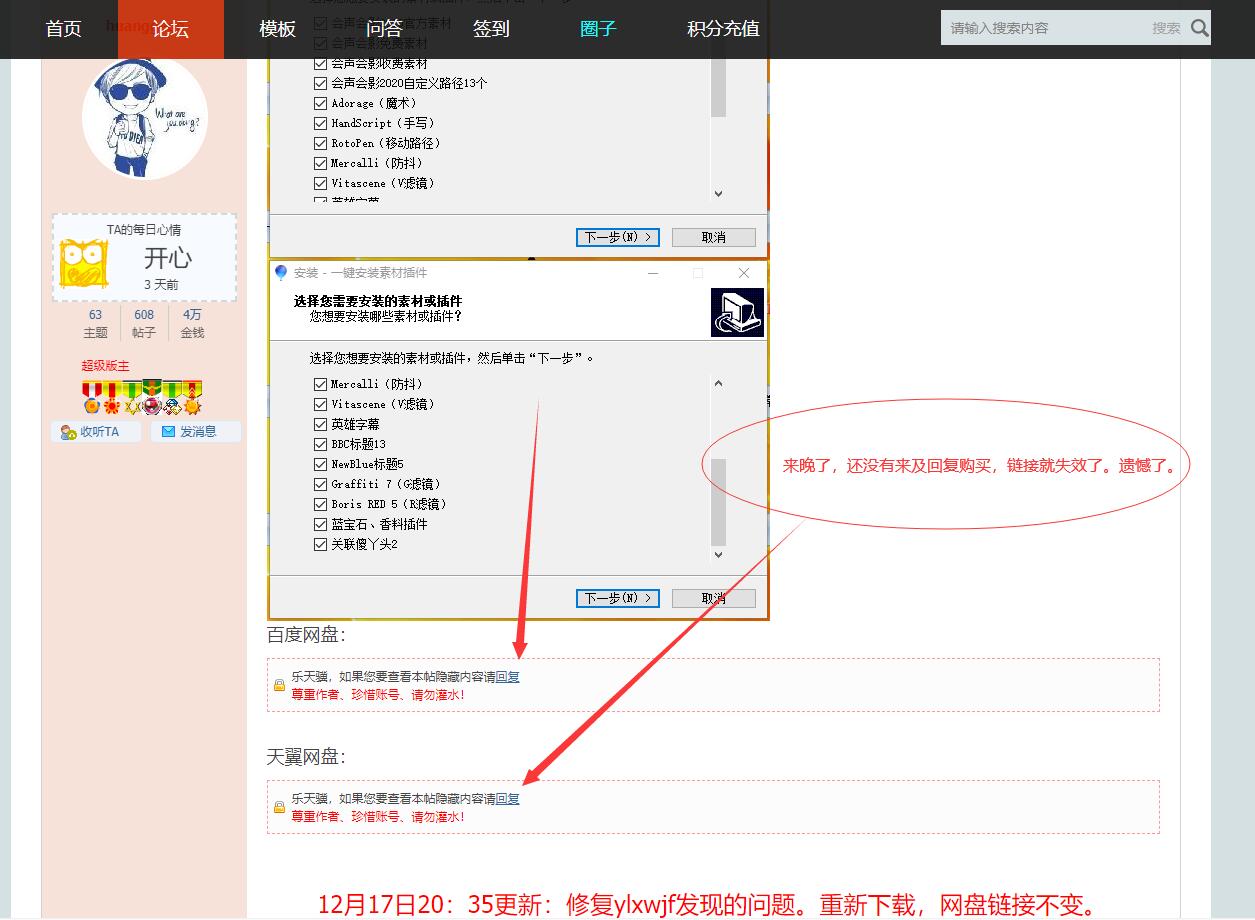Open the poster's cartoon avatar
The width and height of the screenshot is (1255, 920).
click(x=144, y=119)
